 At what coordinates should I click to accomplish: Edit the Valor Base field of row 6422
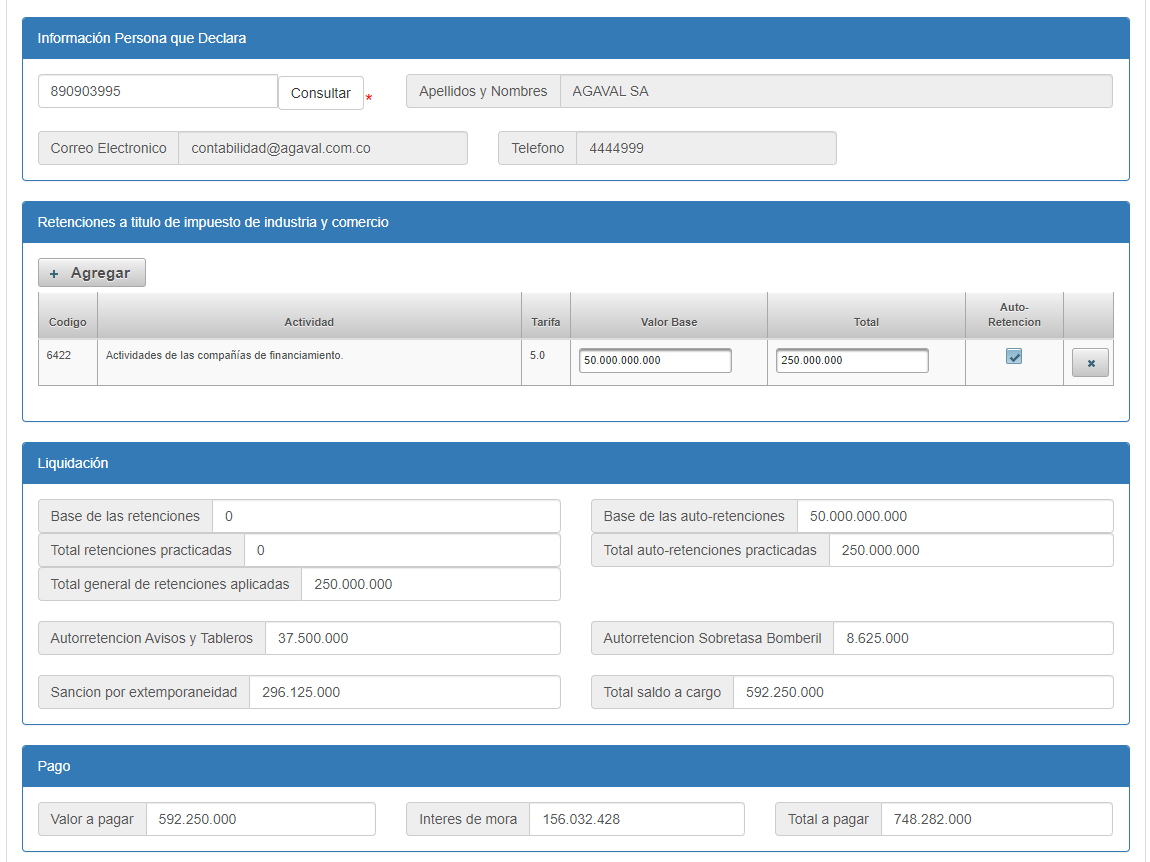pos(655,360)
